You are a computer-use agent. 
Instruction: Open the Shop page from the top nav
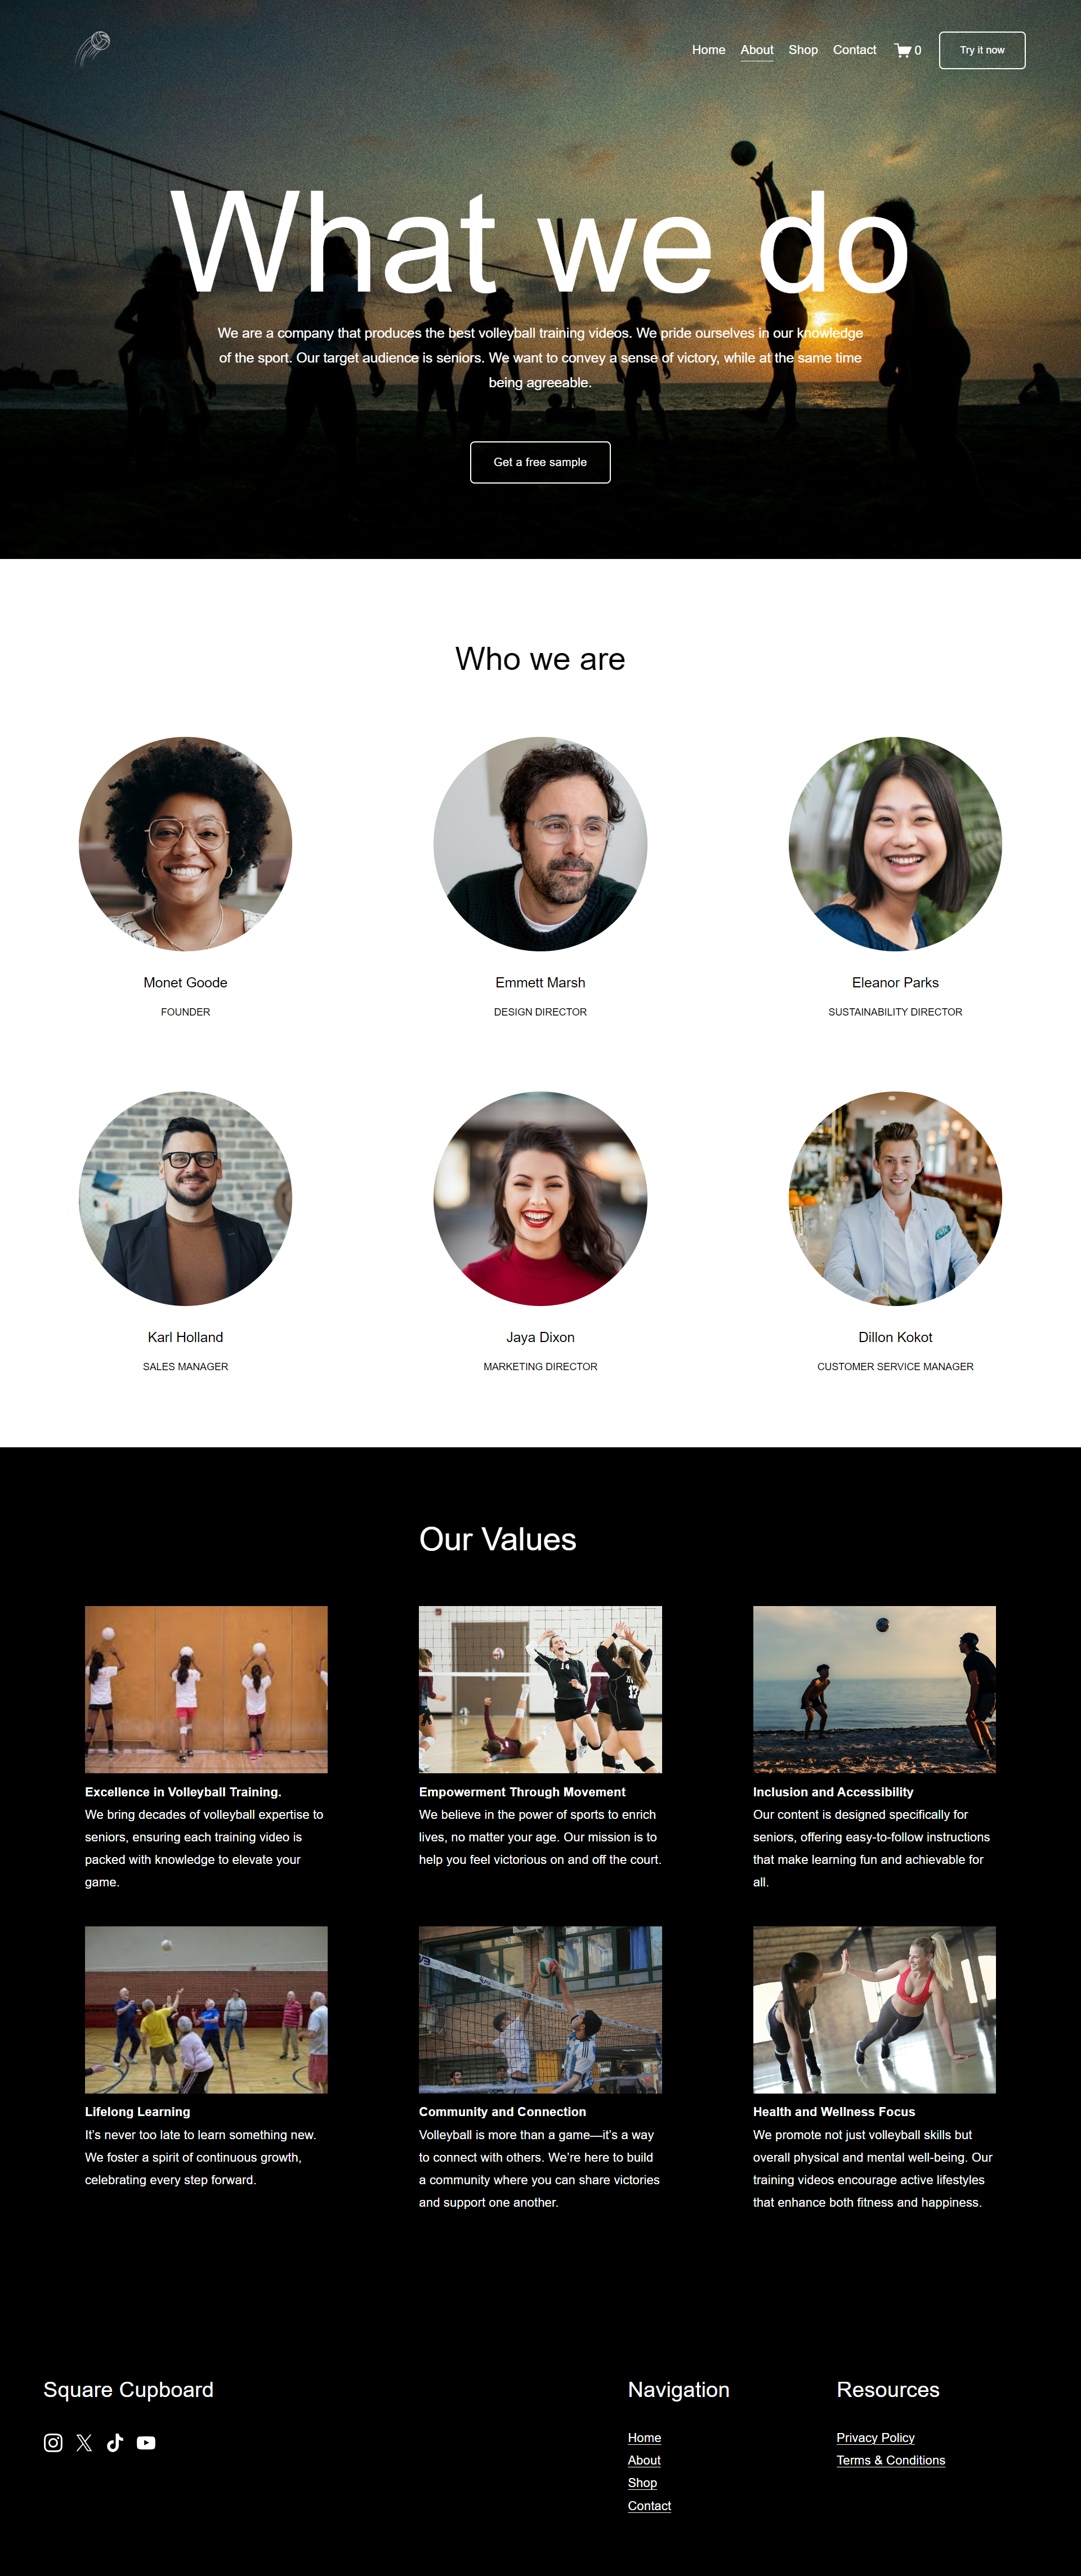point(803,50)
